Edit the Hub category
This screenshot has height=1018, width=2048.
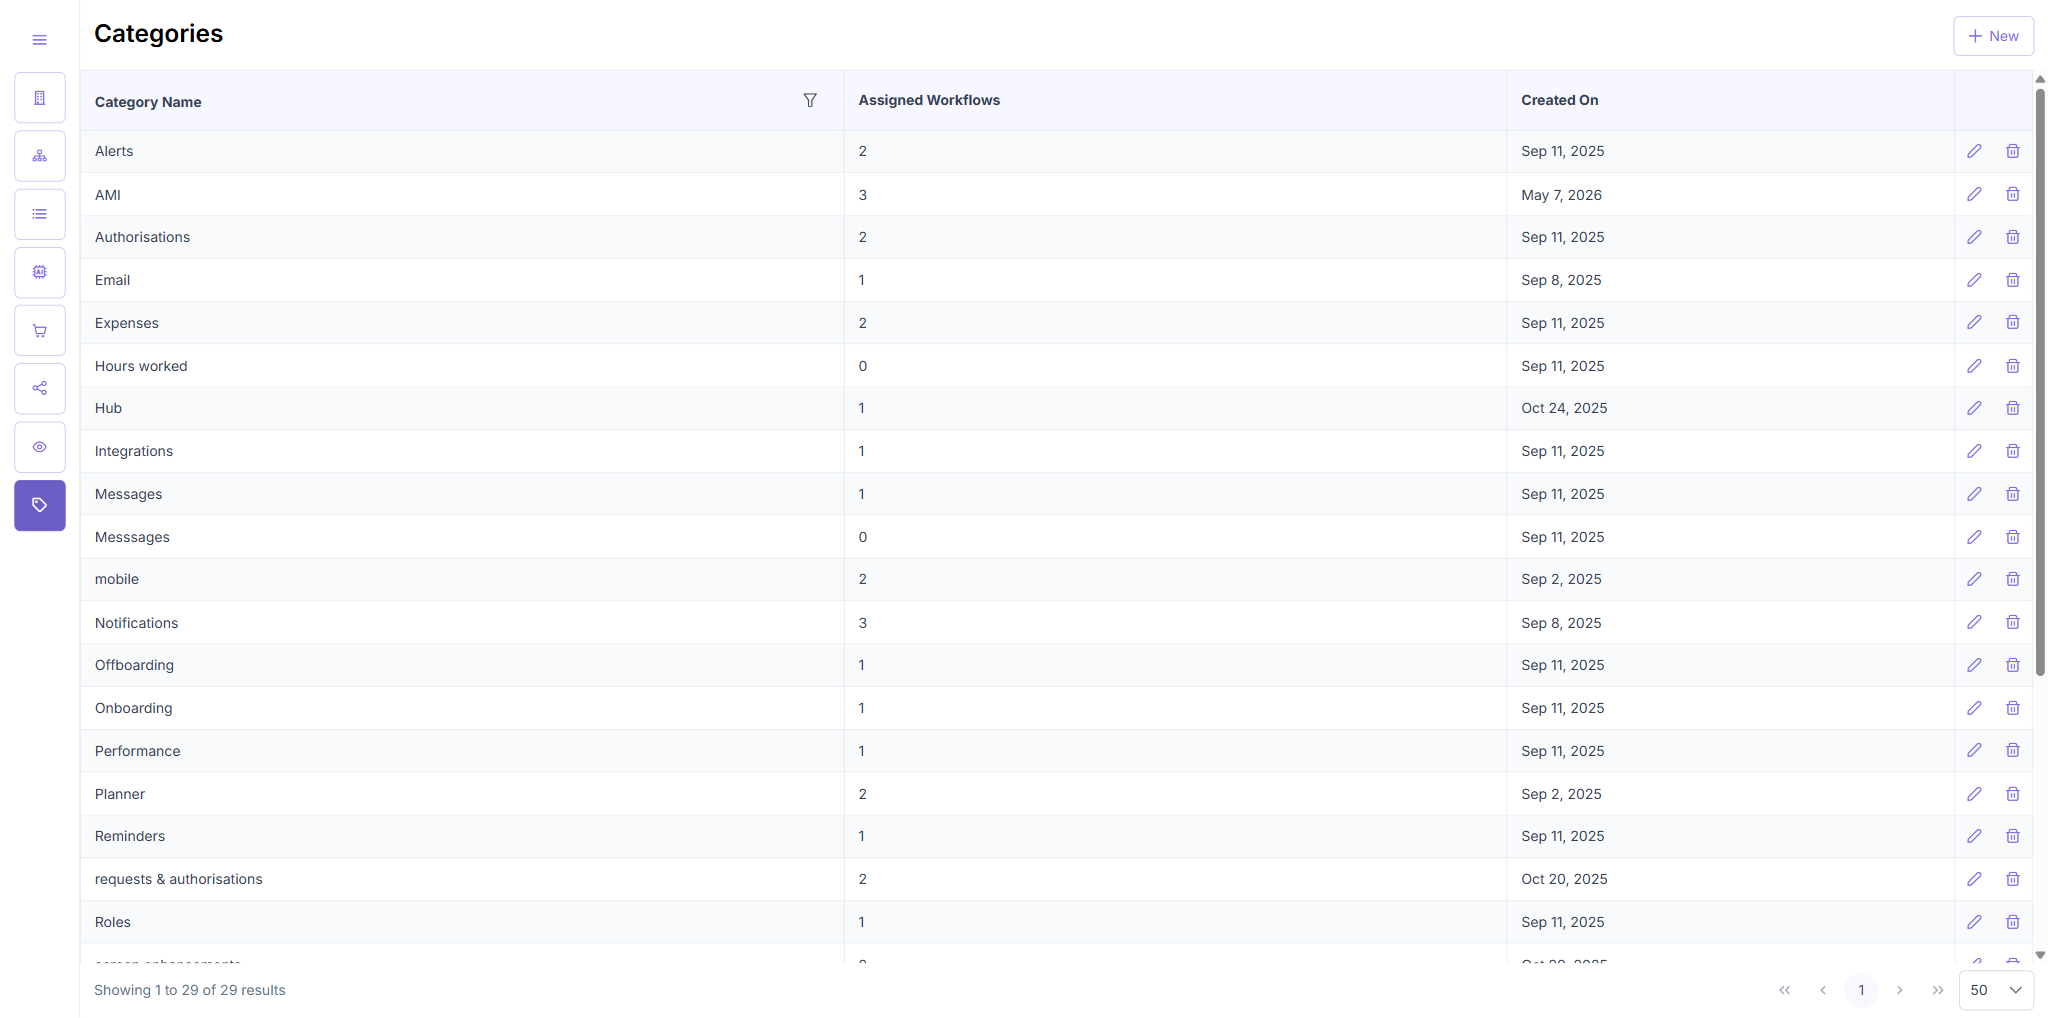1974,408
